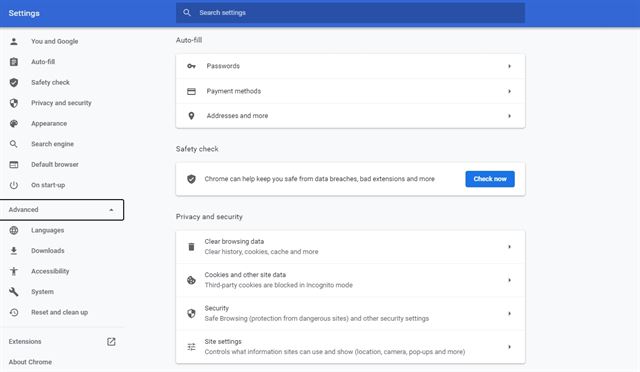
Task: Click the Safe Browsing description text
Action: 317,319
